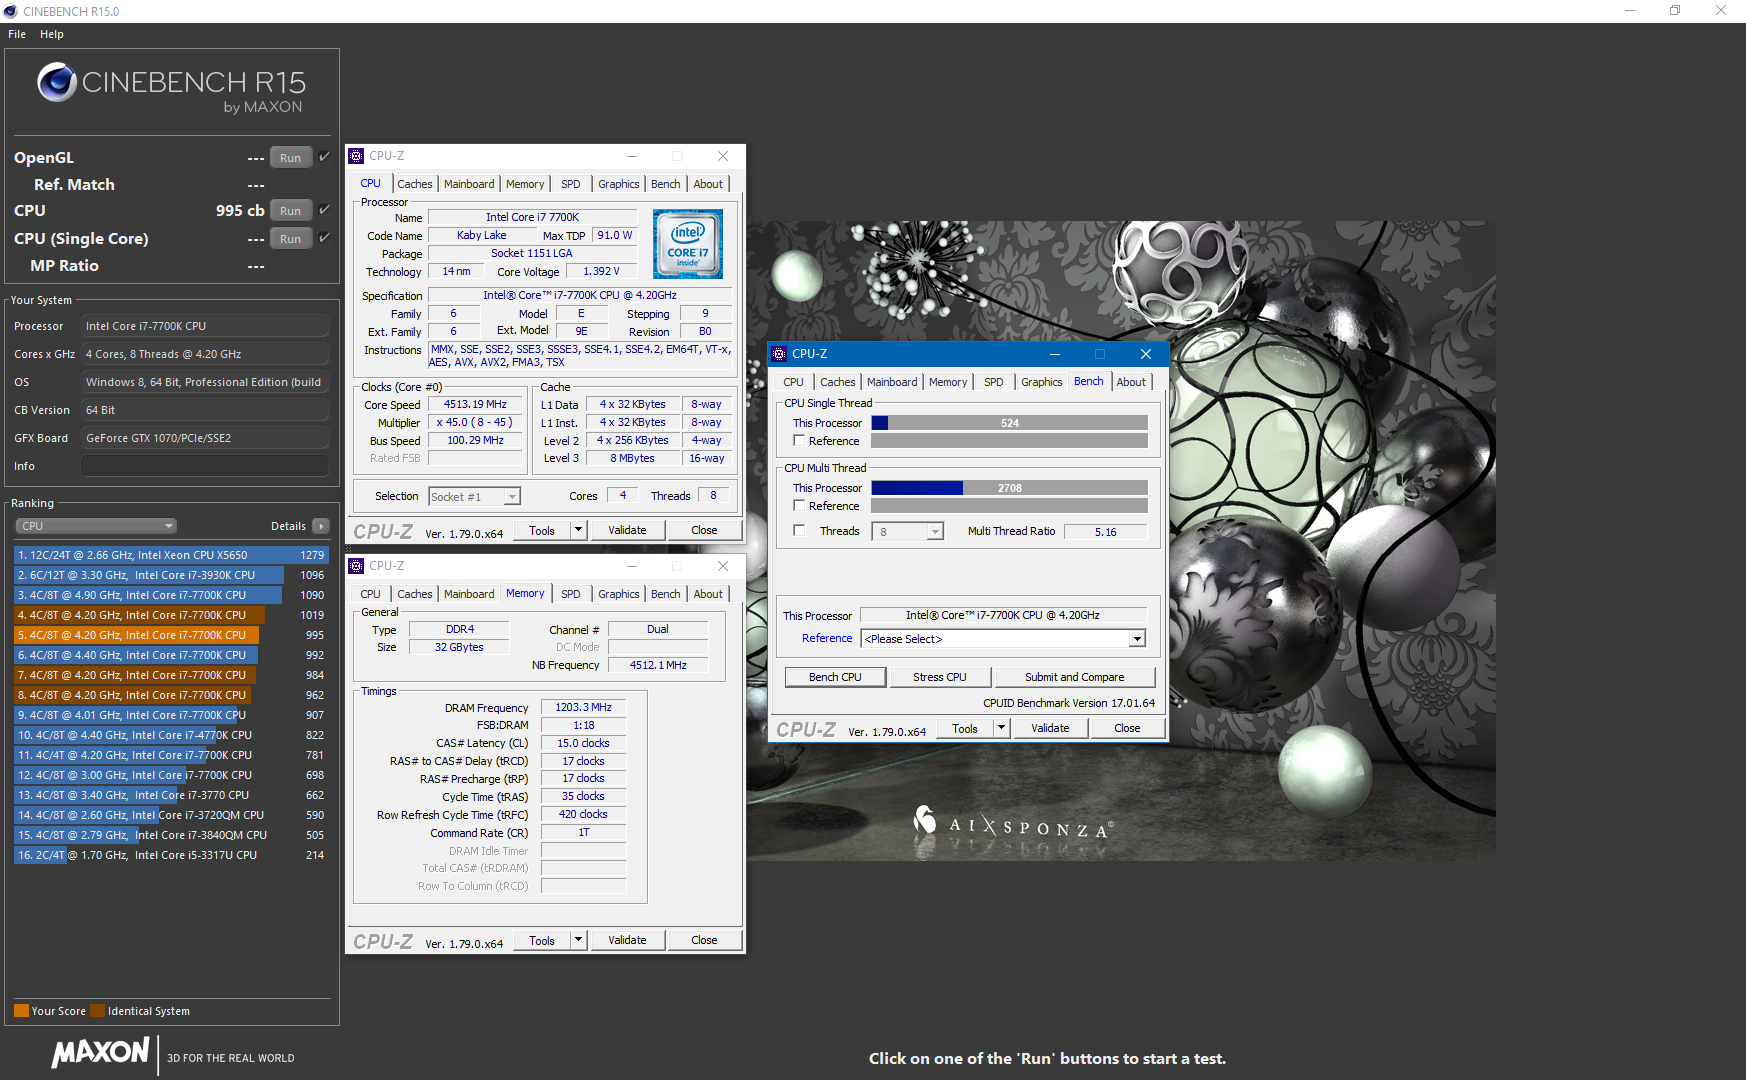Viewport: 1746px width, 1080px height.
Task: Open the About tab in the Bench window
Action: (1131, 382)
